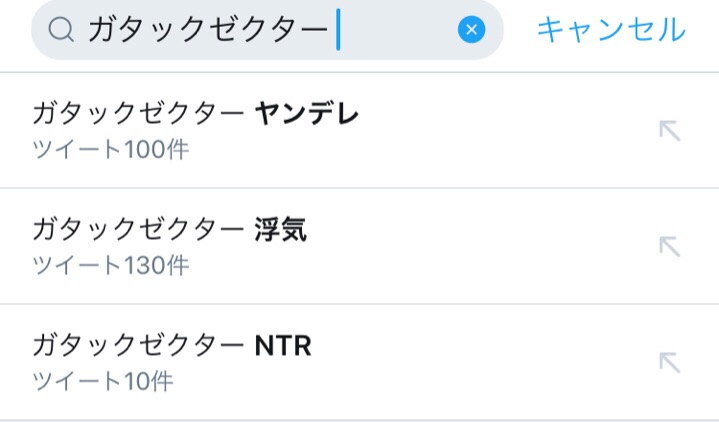719x422 pixels.
Task: Open the ツイート10件 count label
Action: 103,382
